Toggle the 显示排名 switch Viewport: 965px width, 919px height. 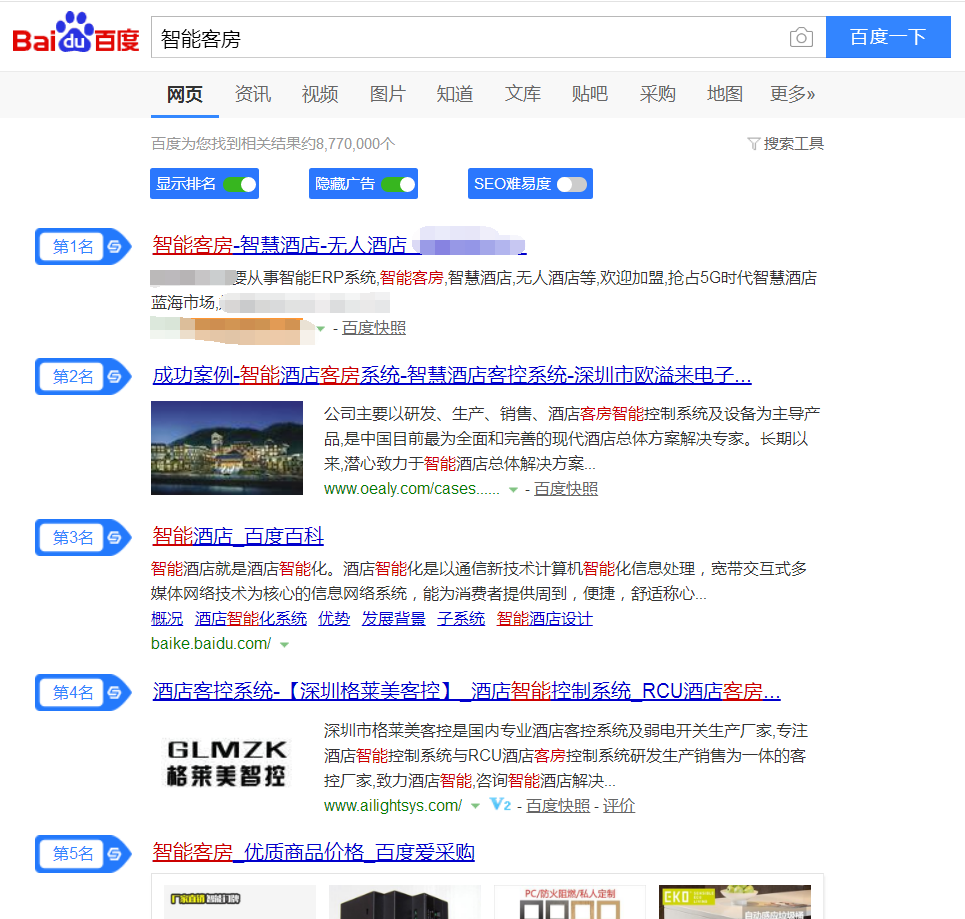(x=239, y=184)
